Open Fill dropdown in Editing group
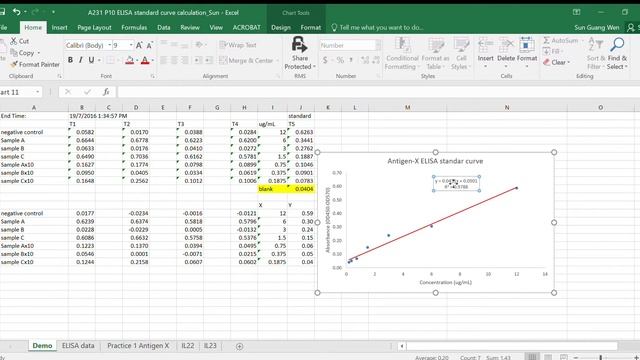Viewport: 640px width, 360px height. pyautogui.click(x=553, y=51)
